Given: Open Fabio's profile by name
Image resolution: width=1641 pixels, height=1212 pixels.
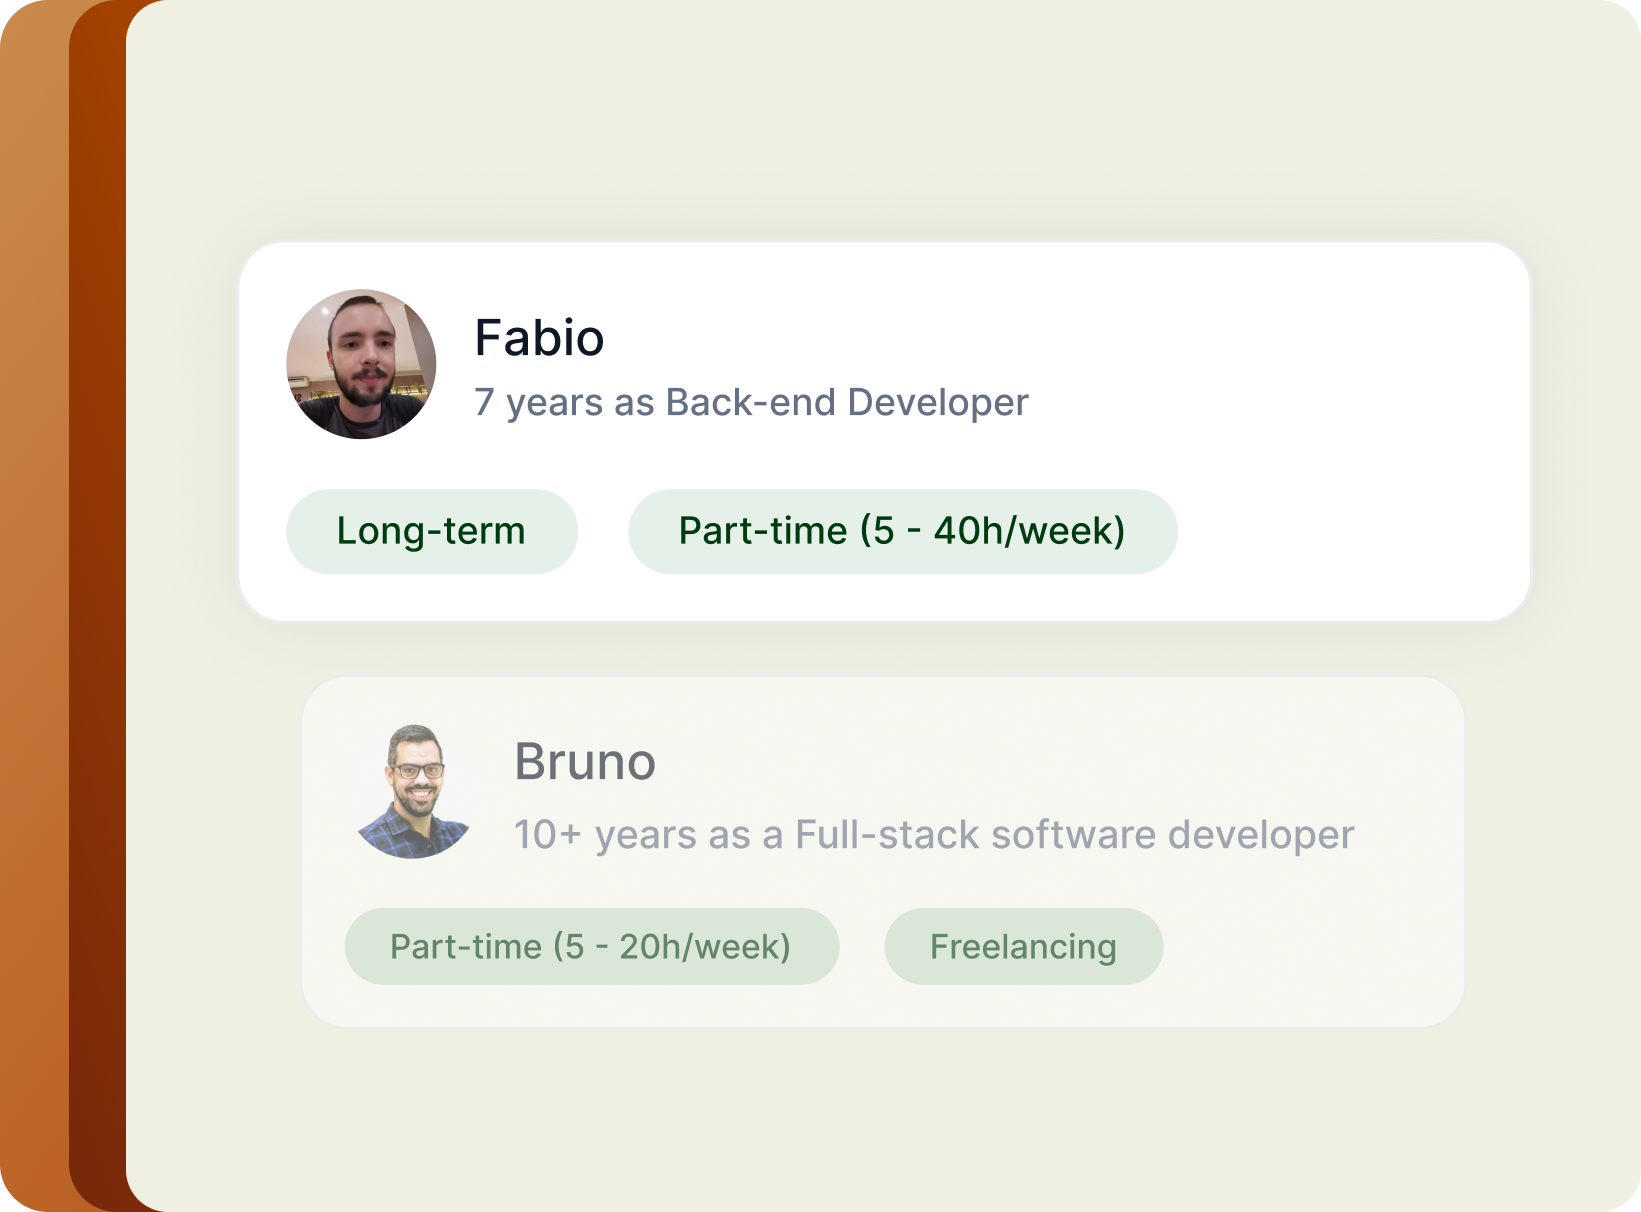Looking at the screenshot, I should click(x=539, y=338).
